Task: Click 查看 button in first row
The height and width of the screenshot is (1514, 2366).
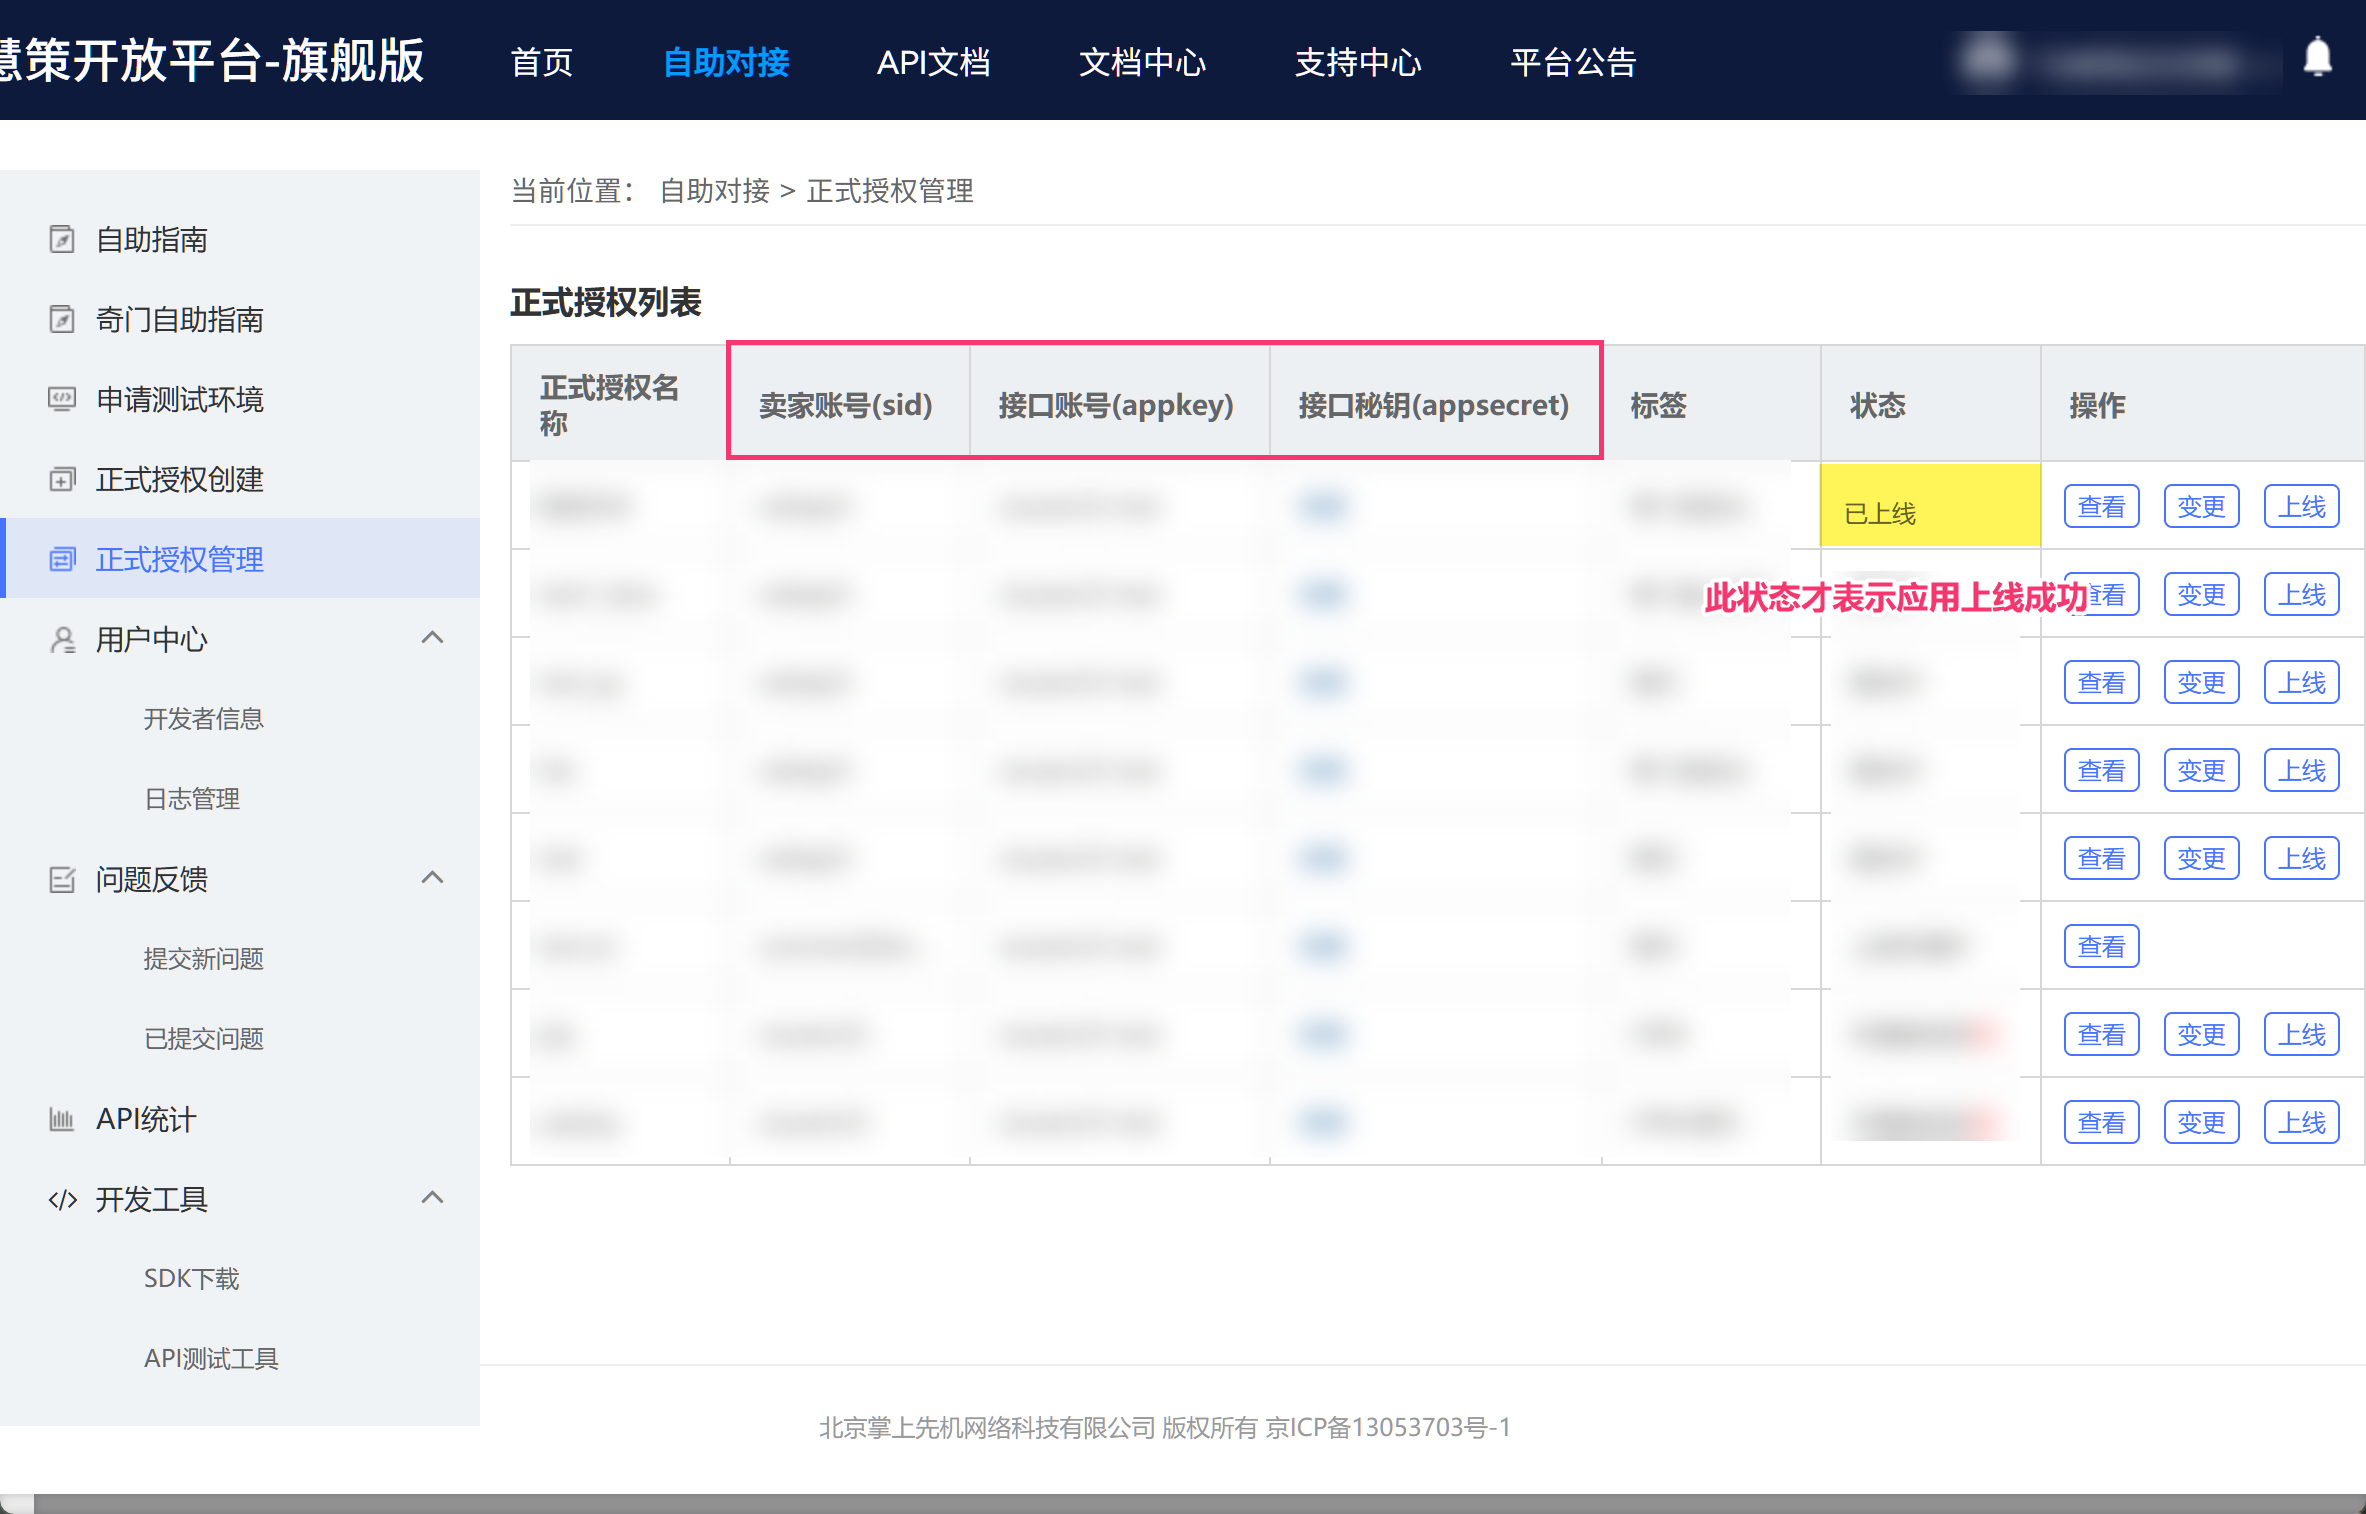Action: point(2101,507)
